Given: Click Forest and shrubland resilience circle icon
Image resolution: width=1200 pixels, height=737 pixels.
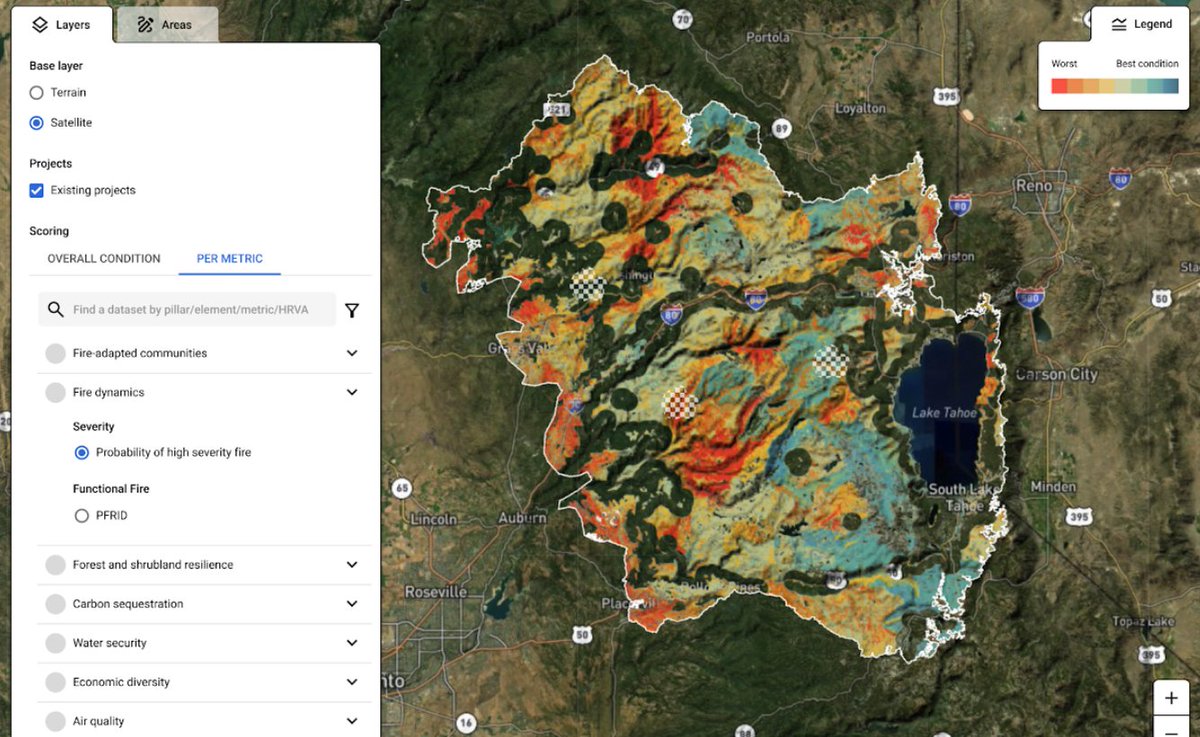Looking at the screenshot, I should click(56, 565).
